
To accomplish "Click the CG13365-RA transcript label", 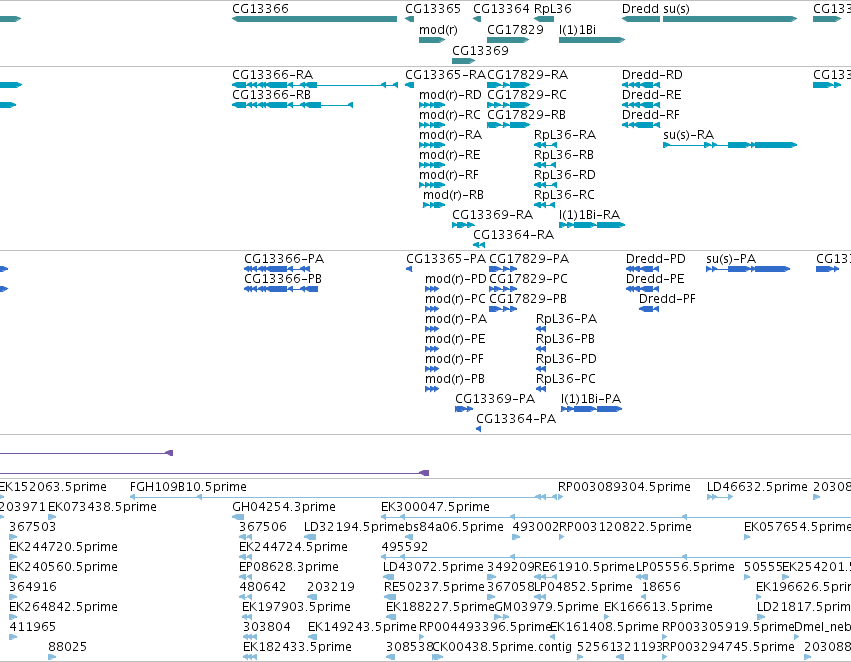I will tap(445, 75).
